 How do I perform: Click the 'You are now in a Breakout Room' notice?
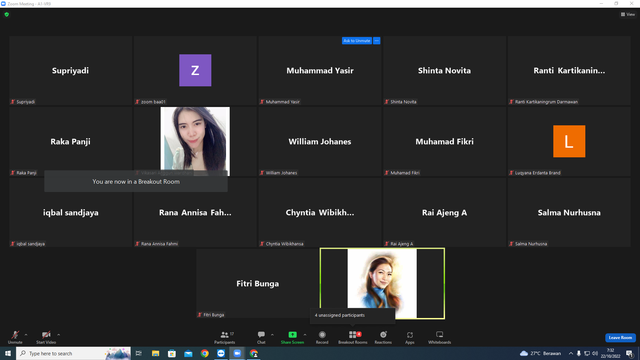136,182
